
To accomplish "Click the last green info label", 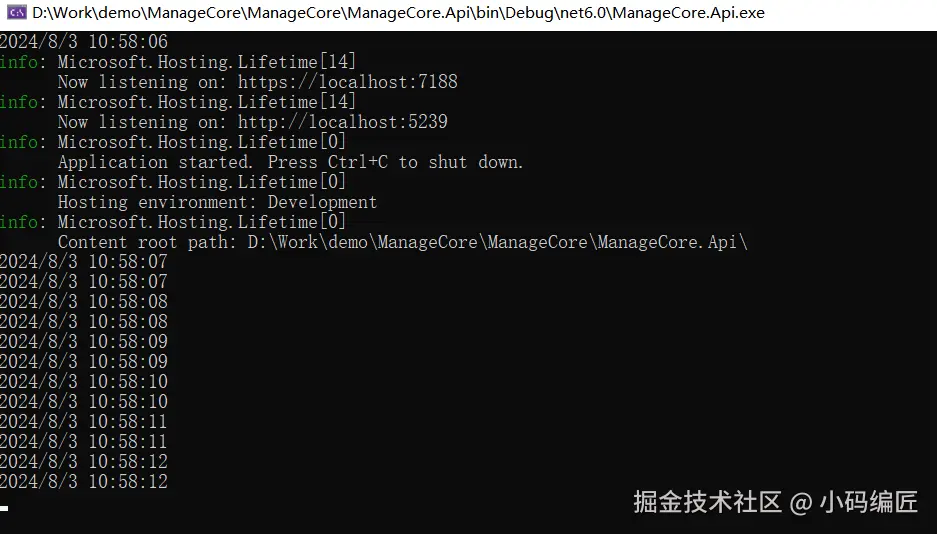I will click(x=21, y=222).
